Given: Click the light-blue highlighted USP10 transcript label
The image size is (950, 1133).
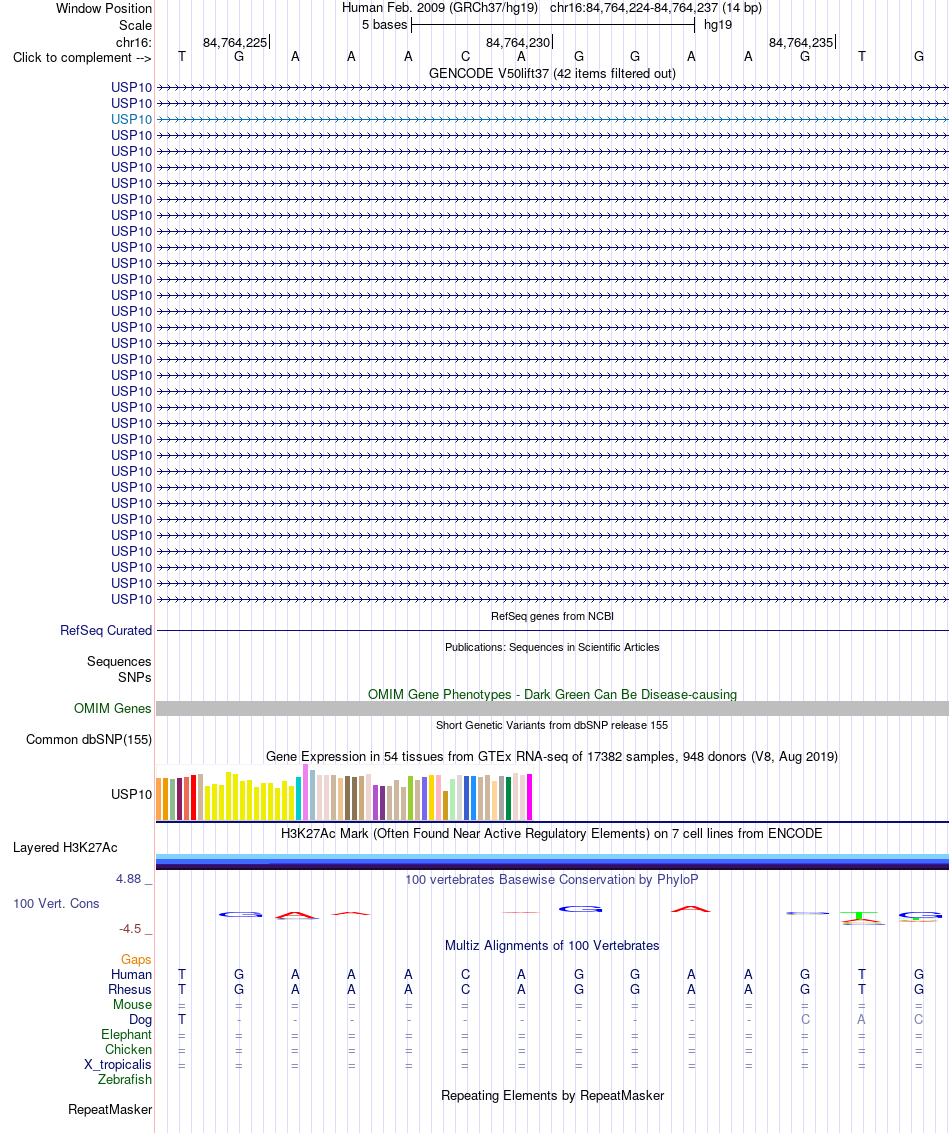Looking at the screenshot, I should coord(131,119).
